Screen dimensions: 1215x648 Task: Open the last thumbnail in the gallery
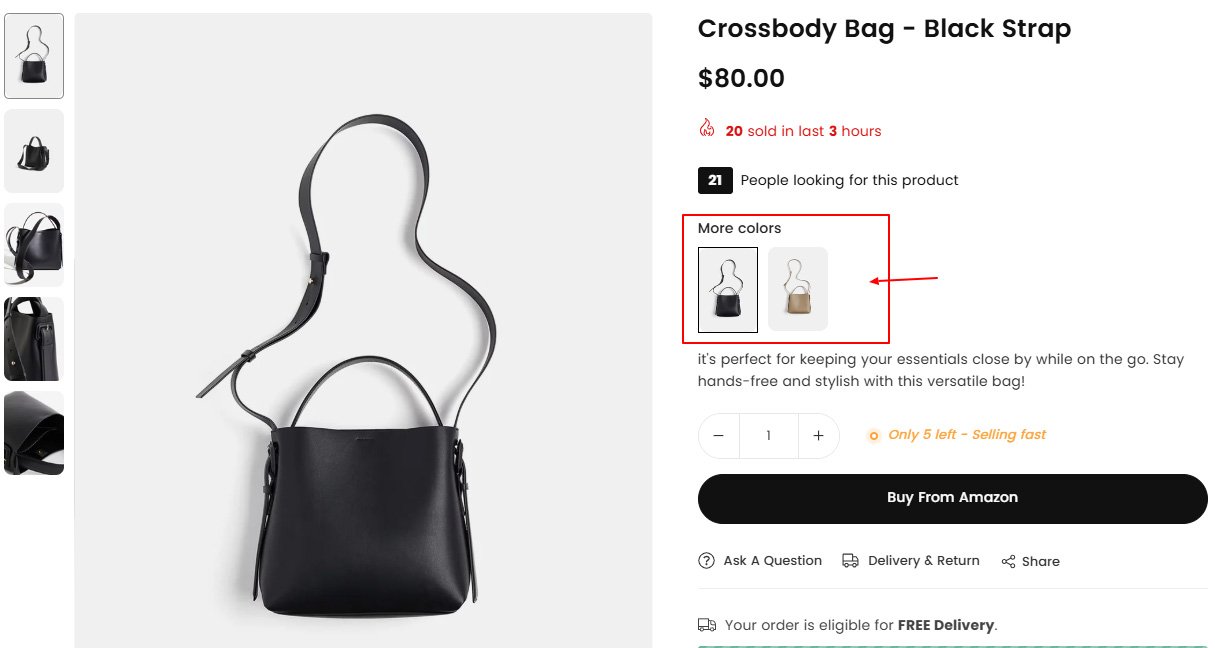coord(34,433)
